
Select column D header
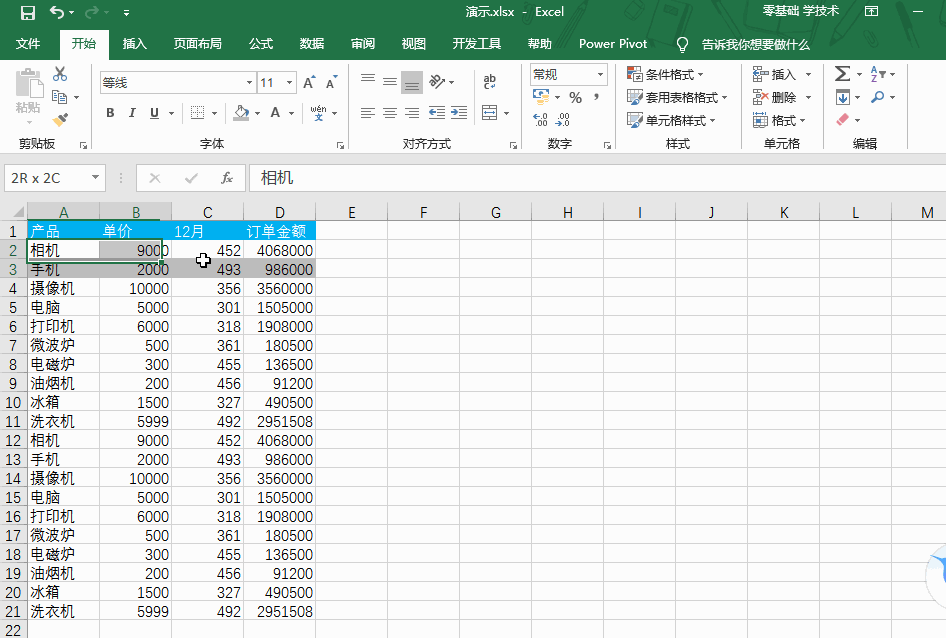click(x=279, y=212)
